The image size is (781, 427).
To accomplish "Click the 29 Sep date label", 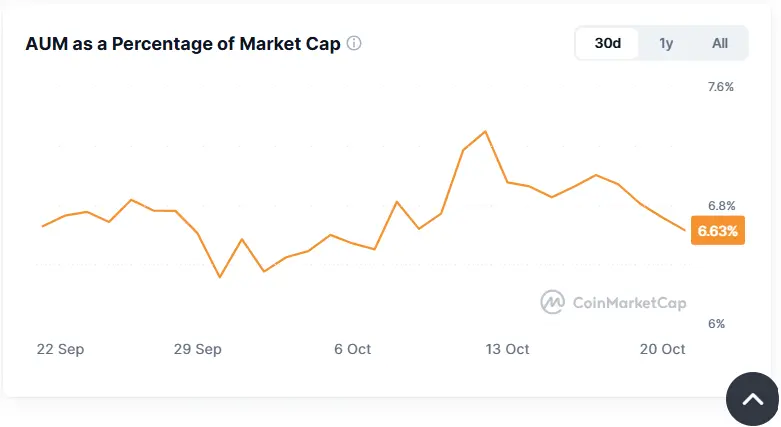I will pos(197,349).
